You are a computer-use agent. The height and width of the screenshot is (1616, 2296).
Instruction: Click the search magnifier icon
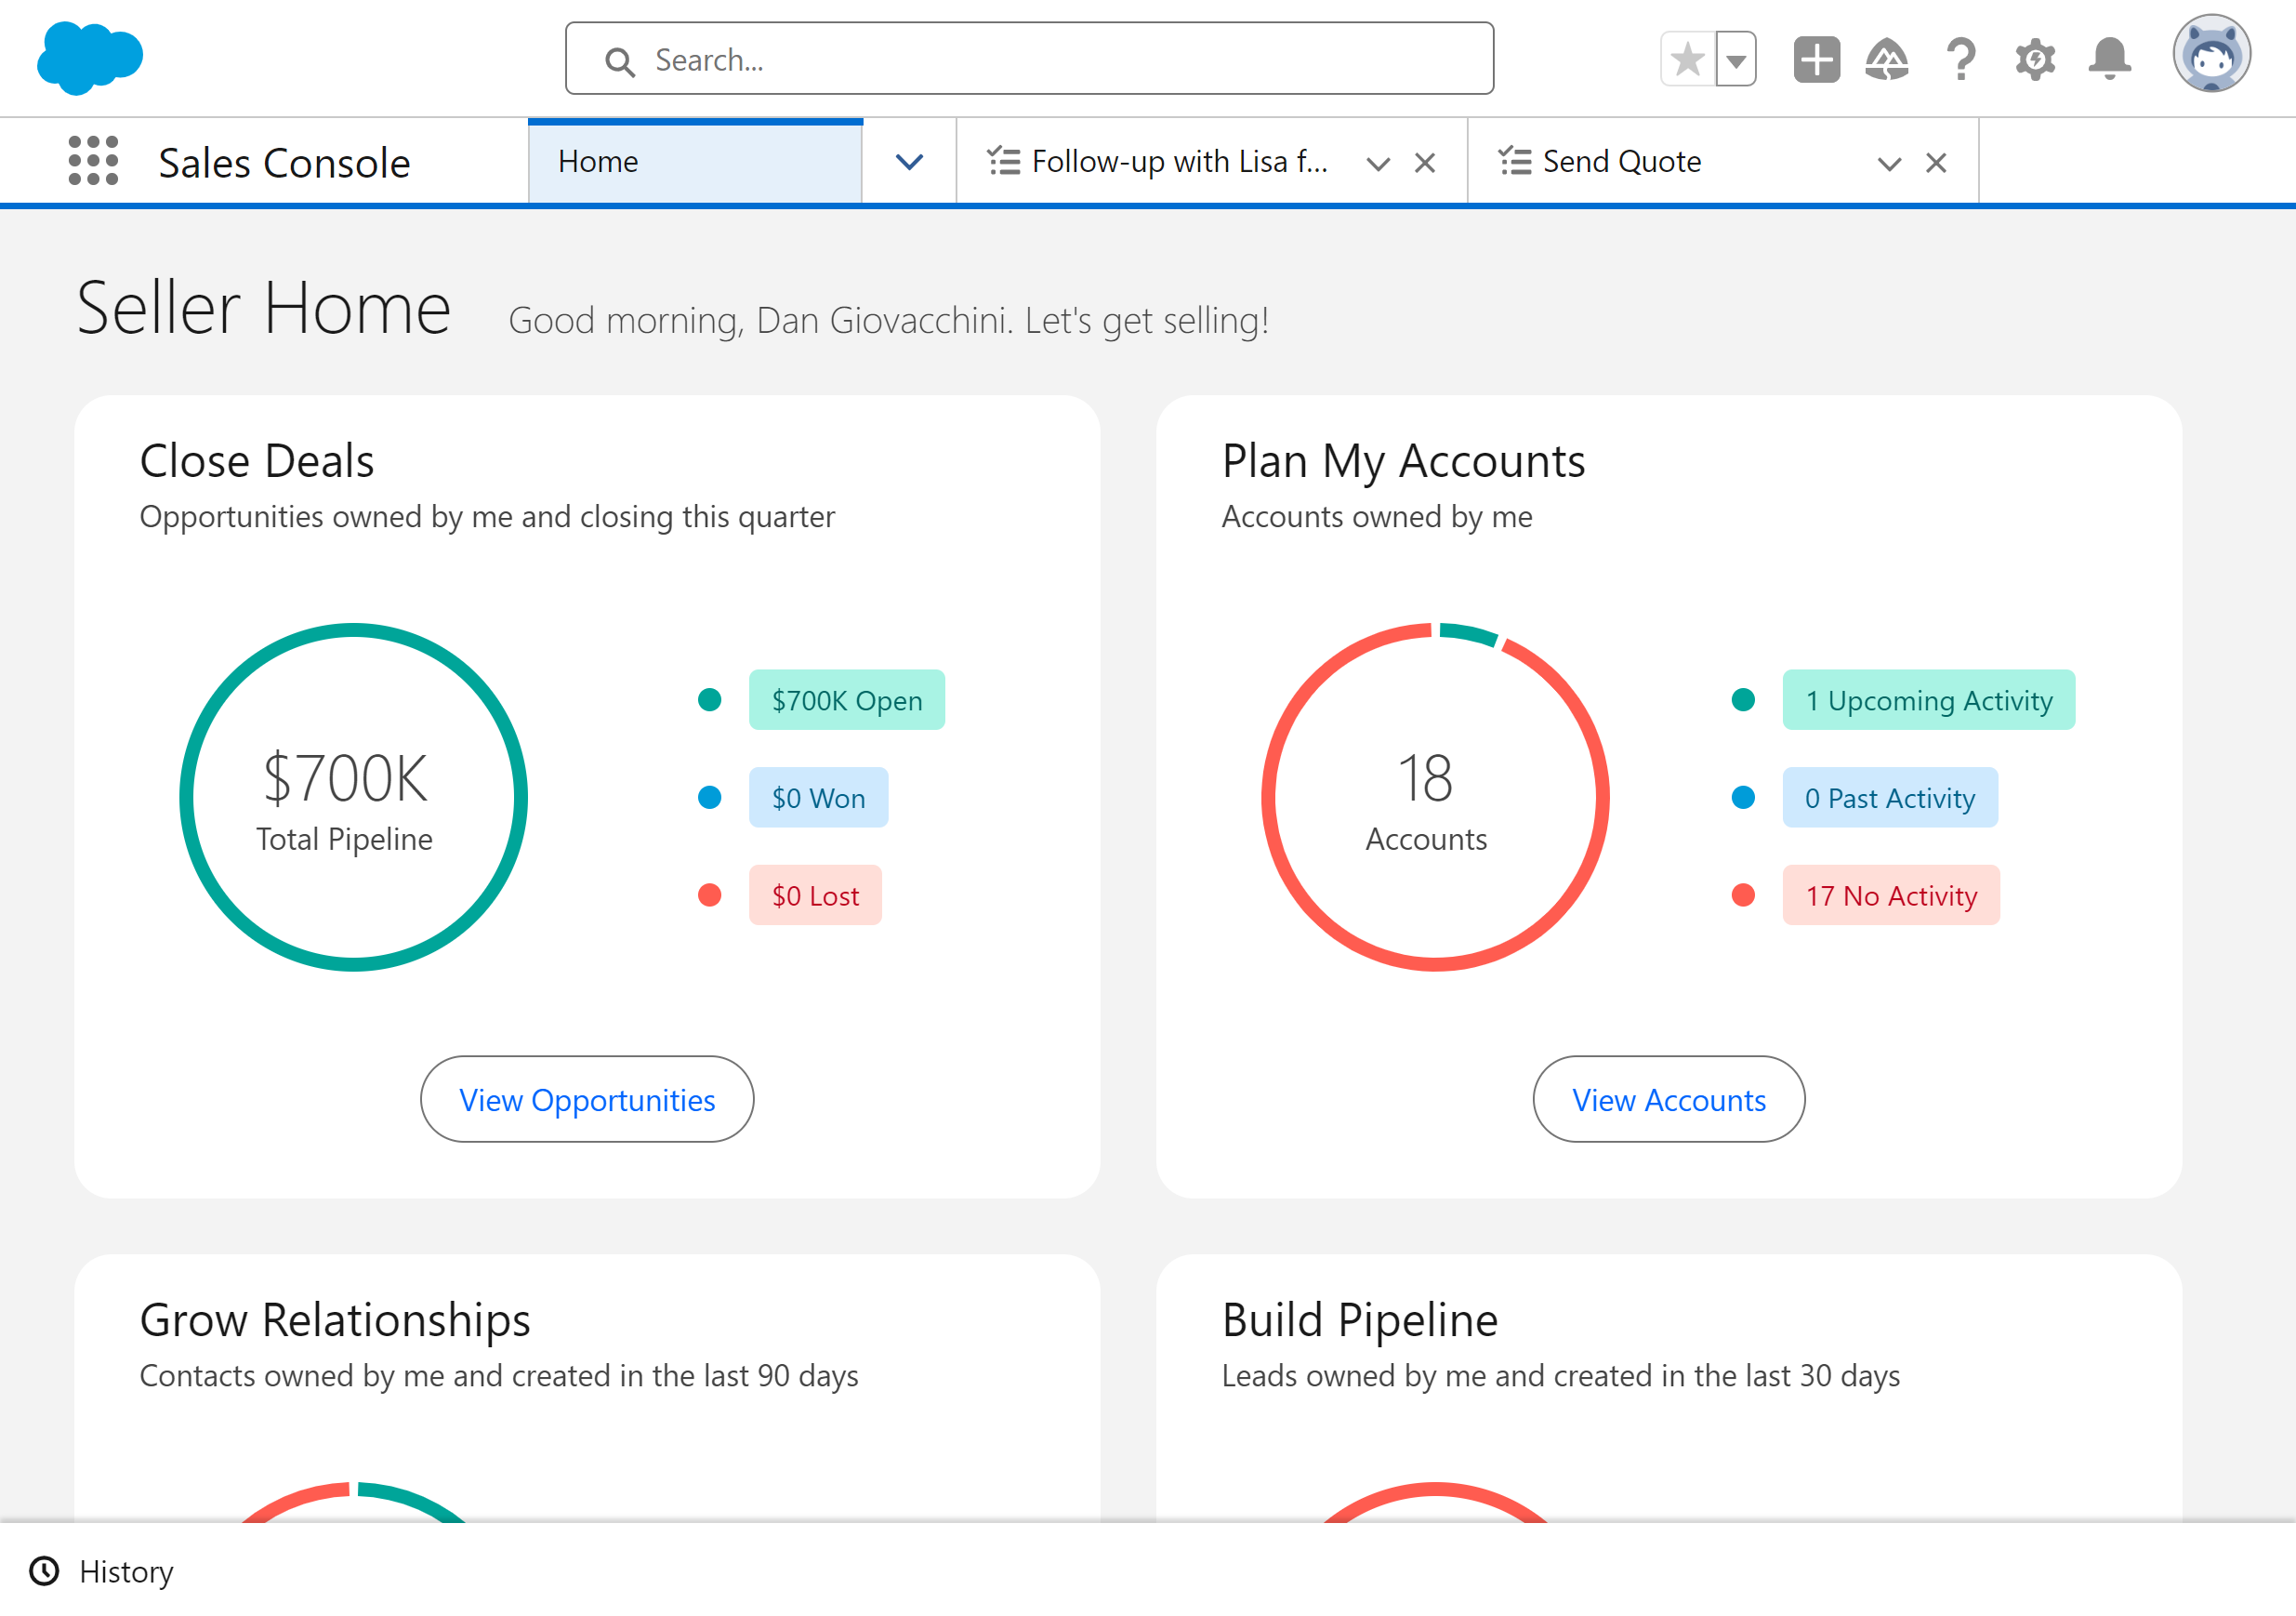[620, 61]
